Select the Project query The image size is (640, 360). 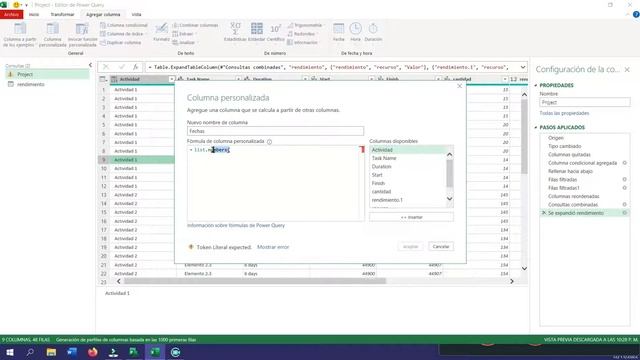(47, 74)
